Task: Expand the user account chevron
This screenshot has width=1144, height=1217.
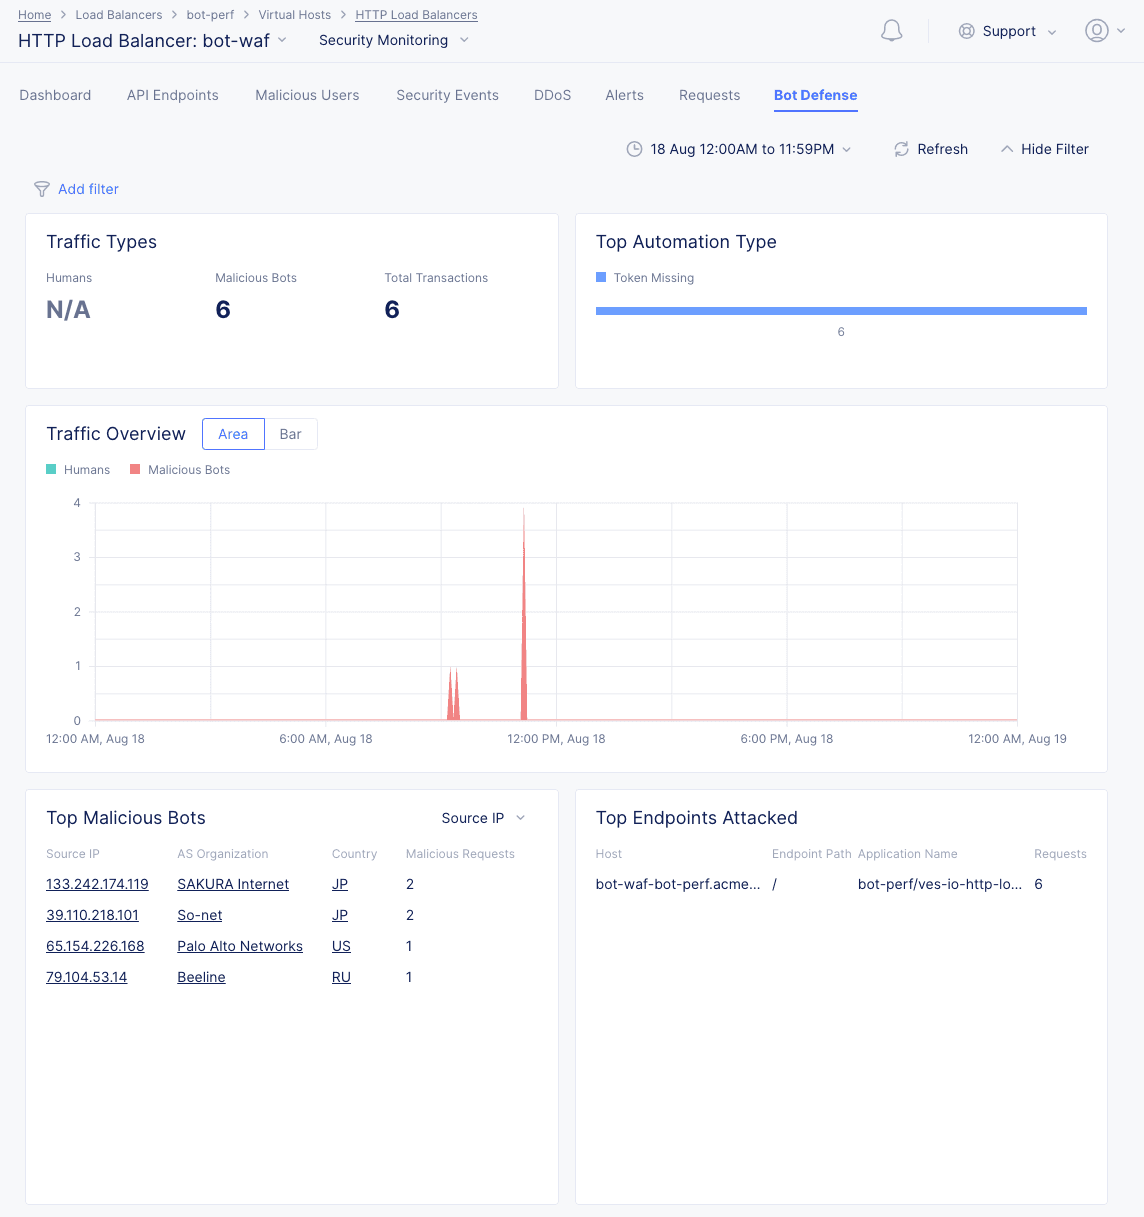Action: click(1121, 31)
